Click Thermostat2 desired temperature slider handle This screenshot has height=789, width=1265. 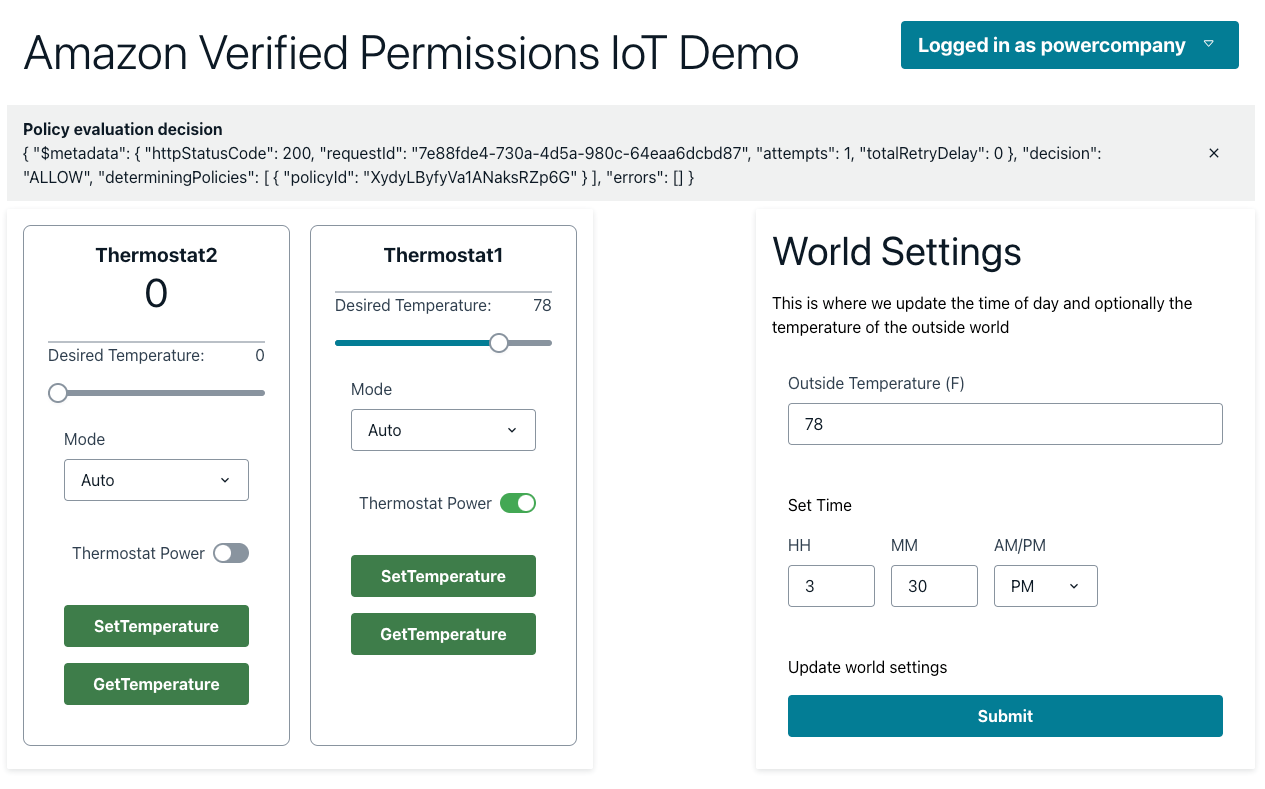[x=58, y=393]
